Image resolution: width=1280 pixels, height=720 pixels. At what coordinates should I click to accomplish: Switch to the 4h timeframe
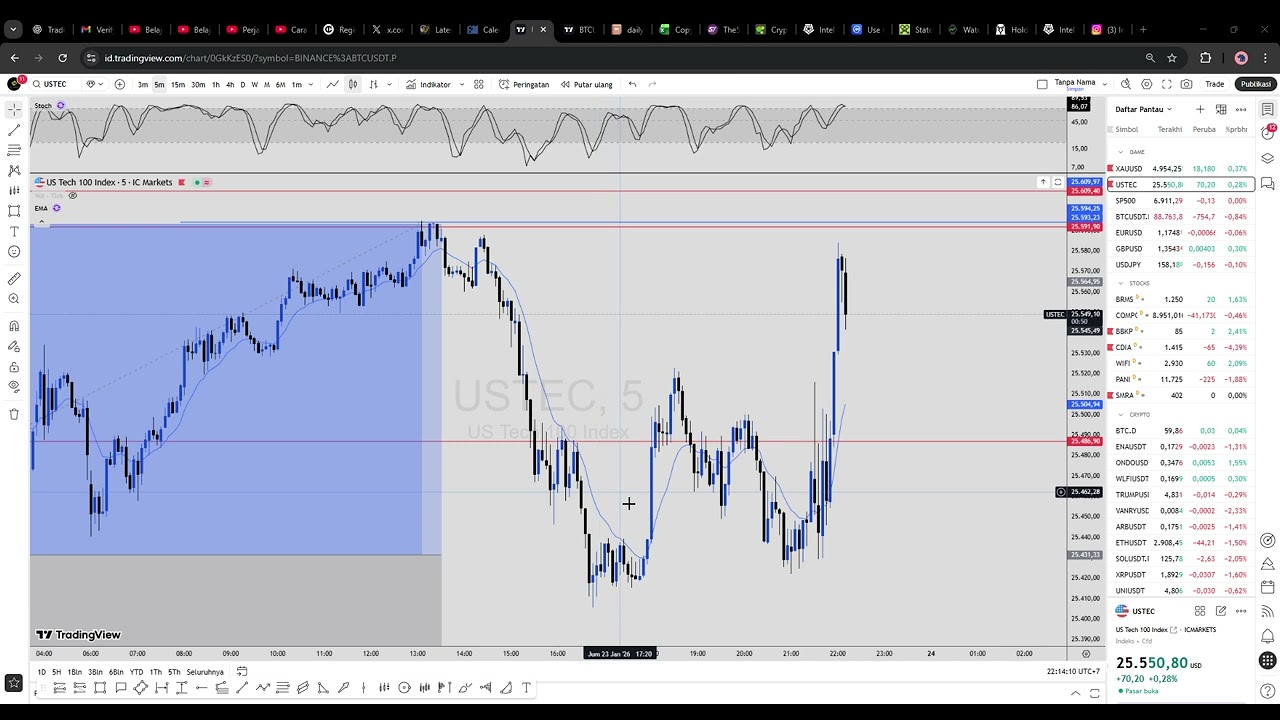pos(229,84)
